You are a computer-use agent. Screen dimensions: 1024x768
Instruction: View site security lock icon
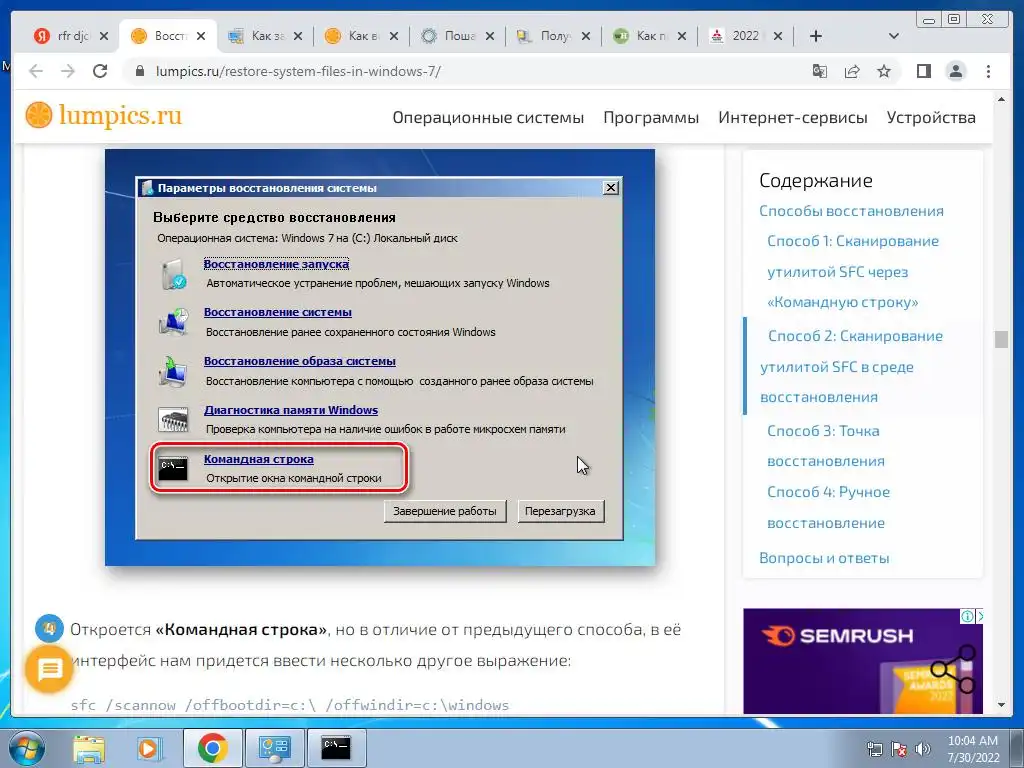pos(139,71)
